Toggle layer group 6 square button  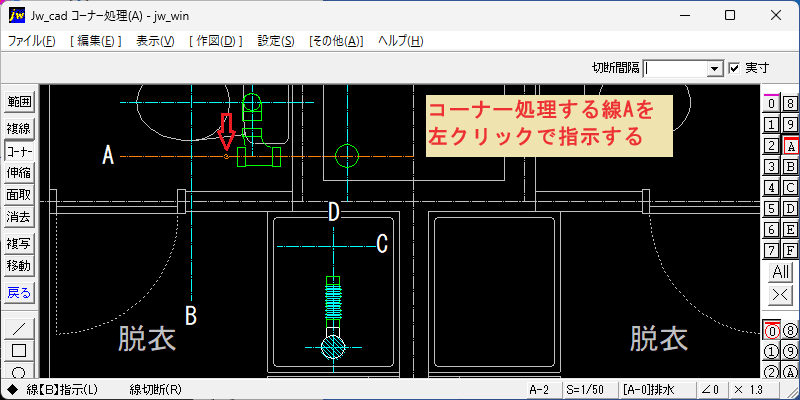[771, 230]
